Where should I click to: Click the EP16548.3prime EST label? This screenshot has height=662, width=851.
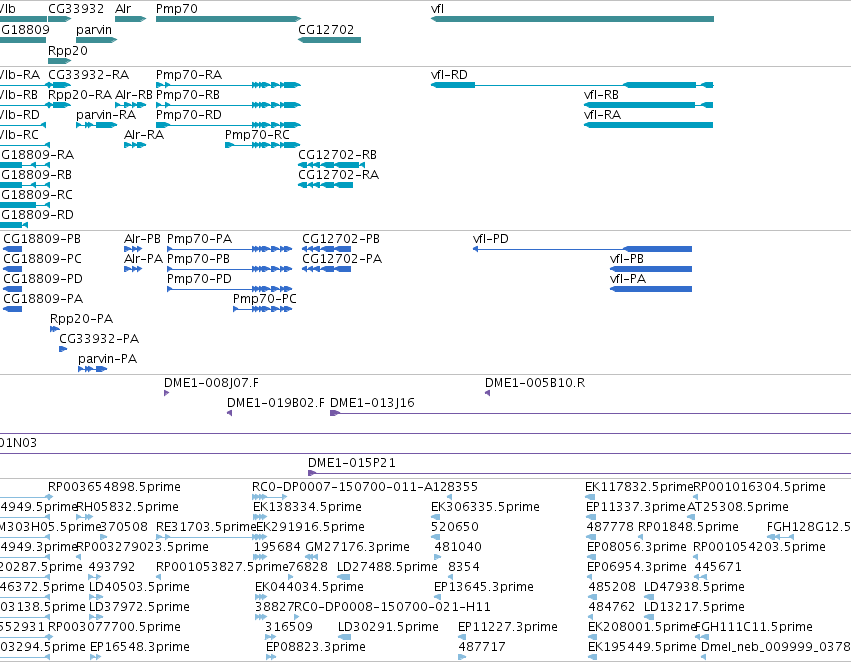click(139, 647)
